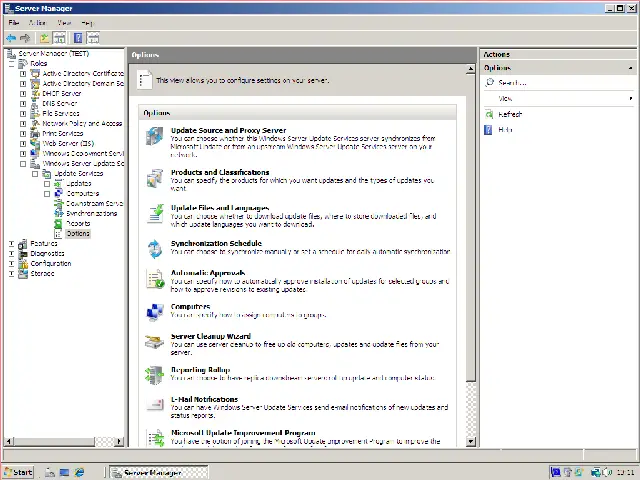Click the Help toolbar icon

pyautogui.click(x=78, y=38)
